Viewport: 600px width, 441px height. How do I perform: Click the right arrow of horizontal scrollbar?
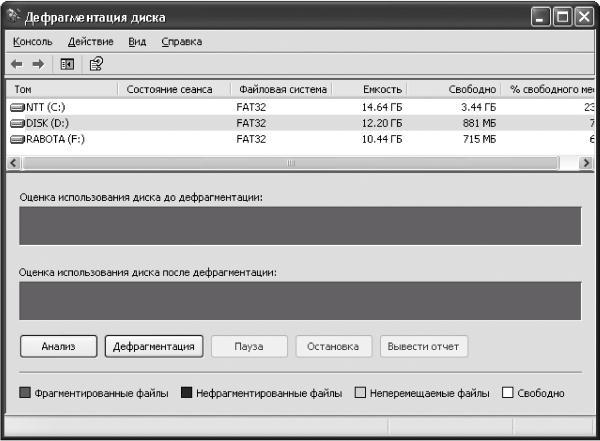click(586, 163)
